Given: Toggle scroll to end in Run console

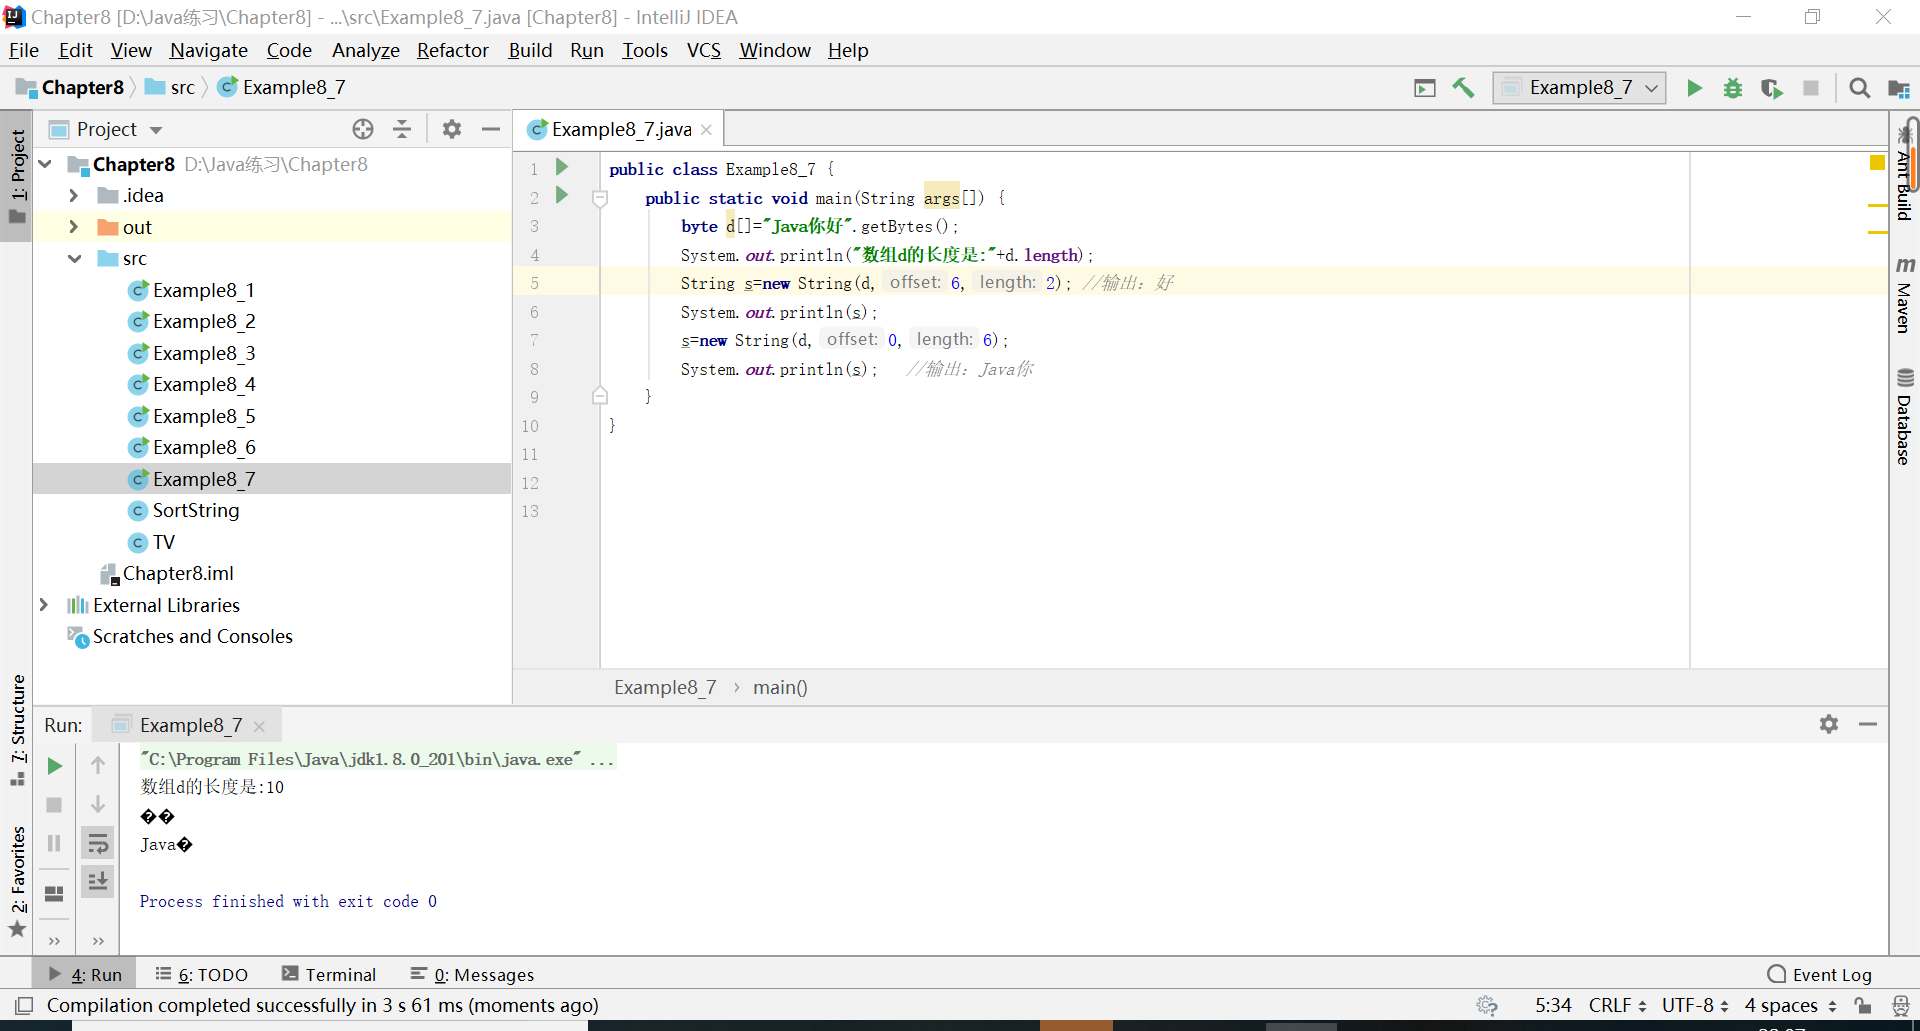Looking at the screenshot, I should (98, 881).
